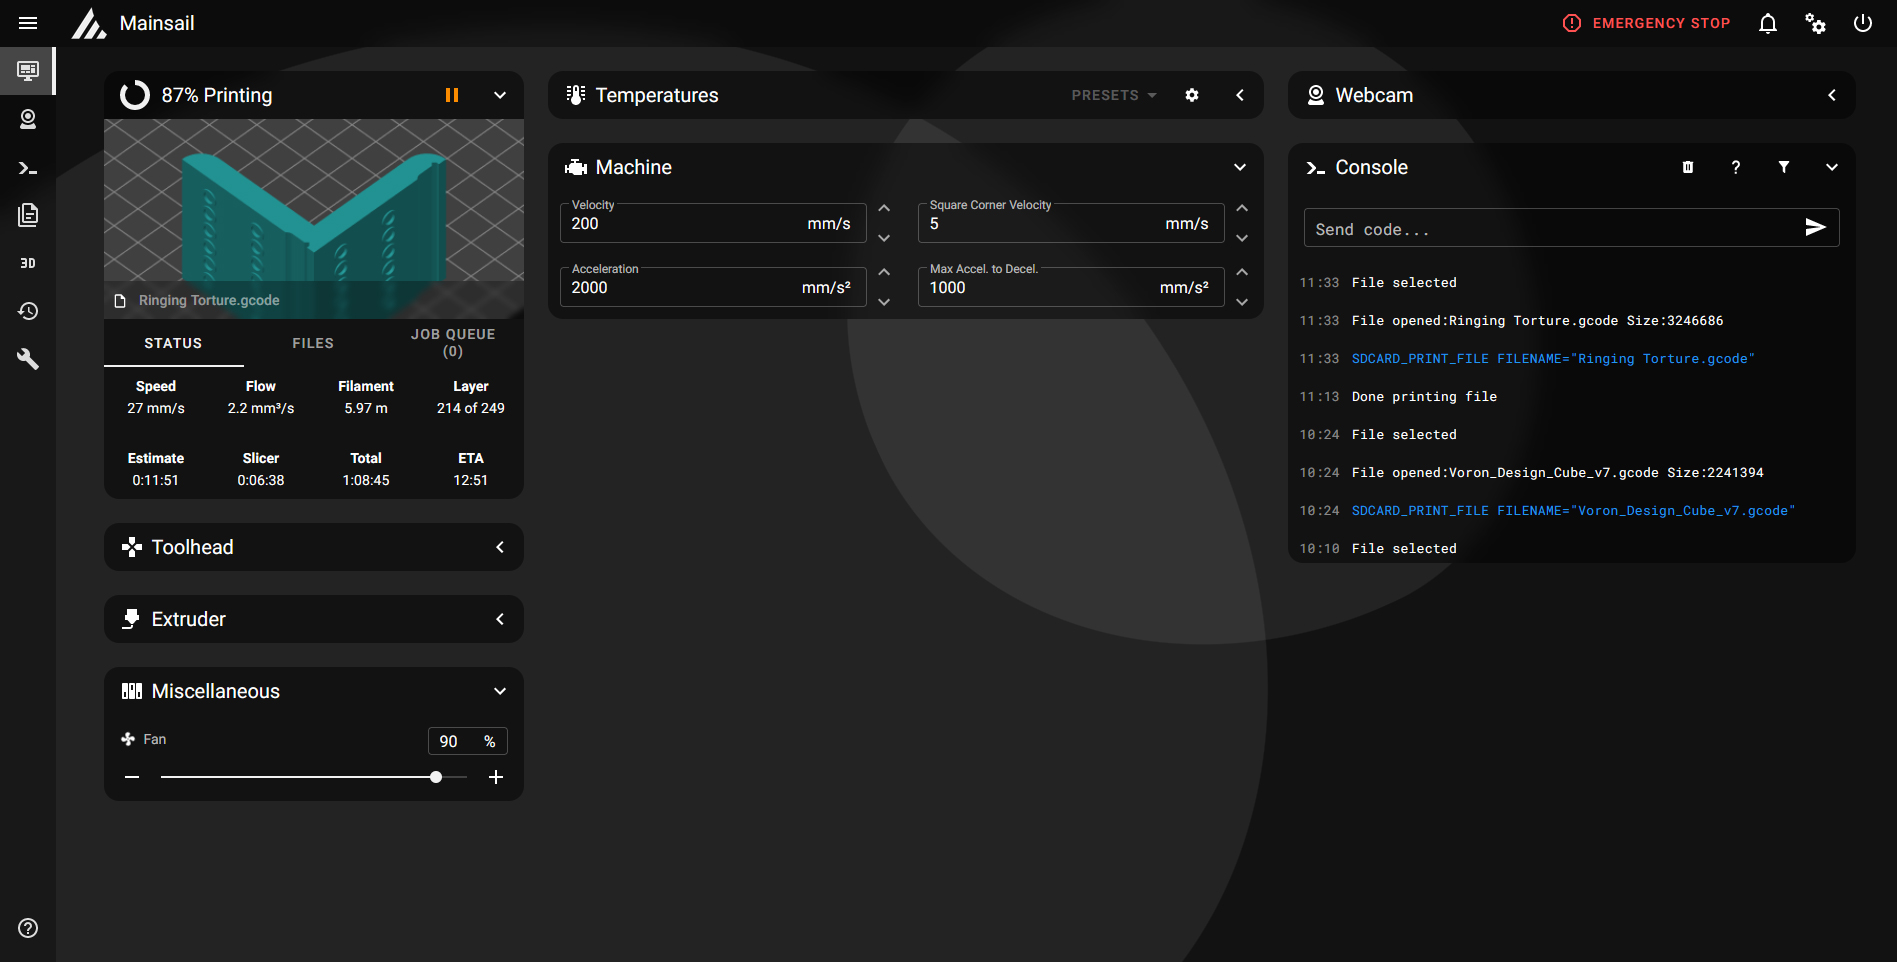Switch to the Job Queue tab

coord(453,343)
